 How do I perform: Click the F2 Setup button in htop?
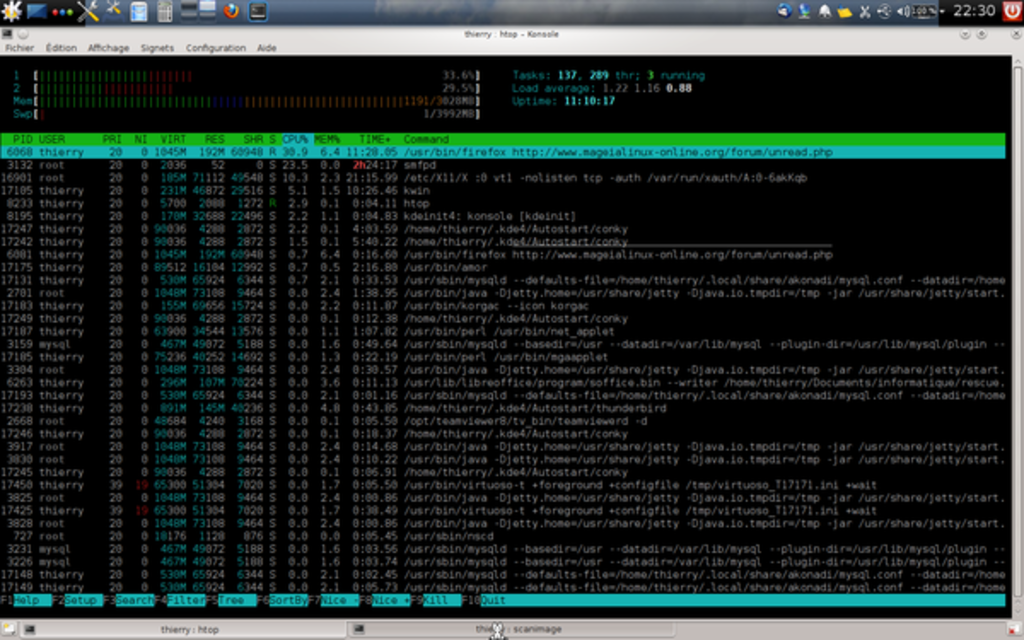[77, 600]
